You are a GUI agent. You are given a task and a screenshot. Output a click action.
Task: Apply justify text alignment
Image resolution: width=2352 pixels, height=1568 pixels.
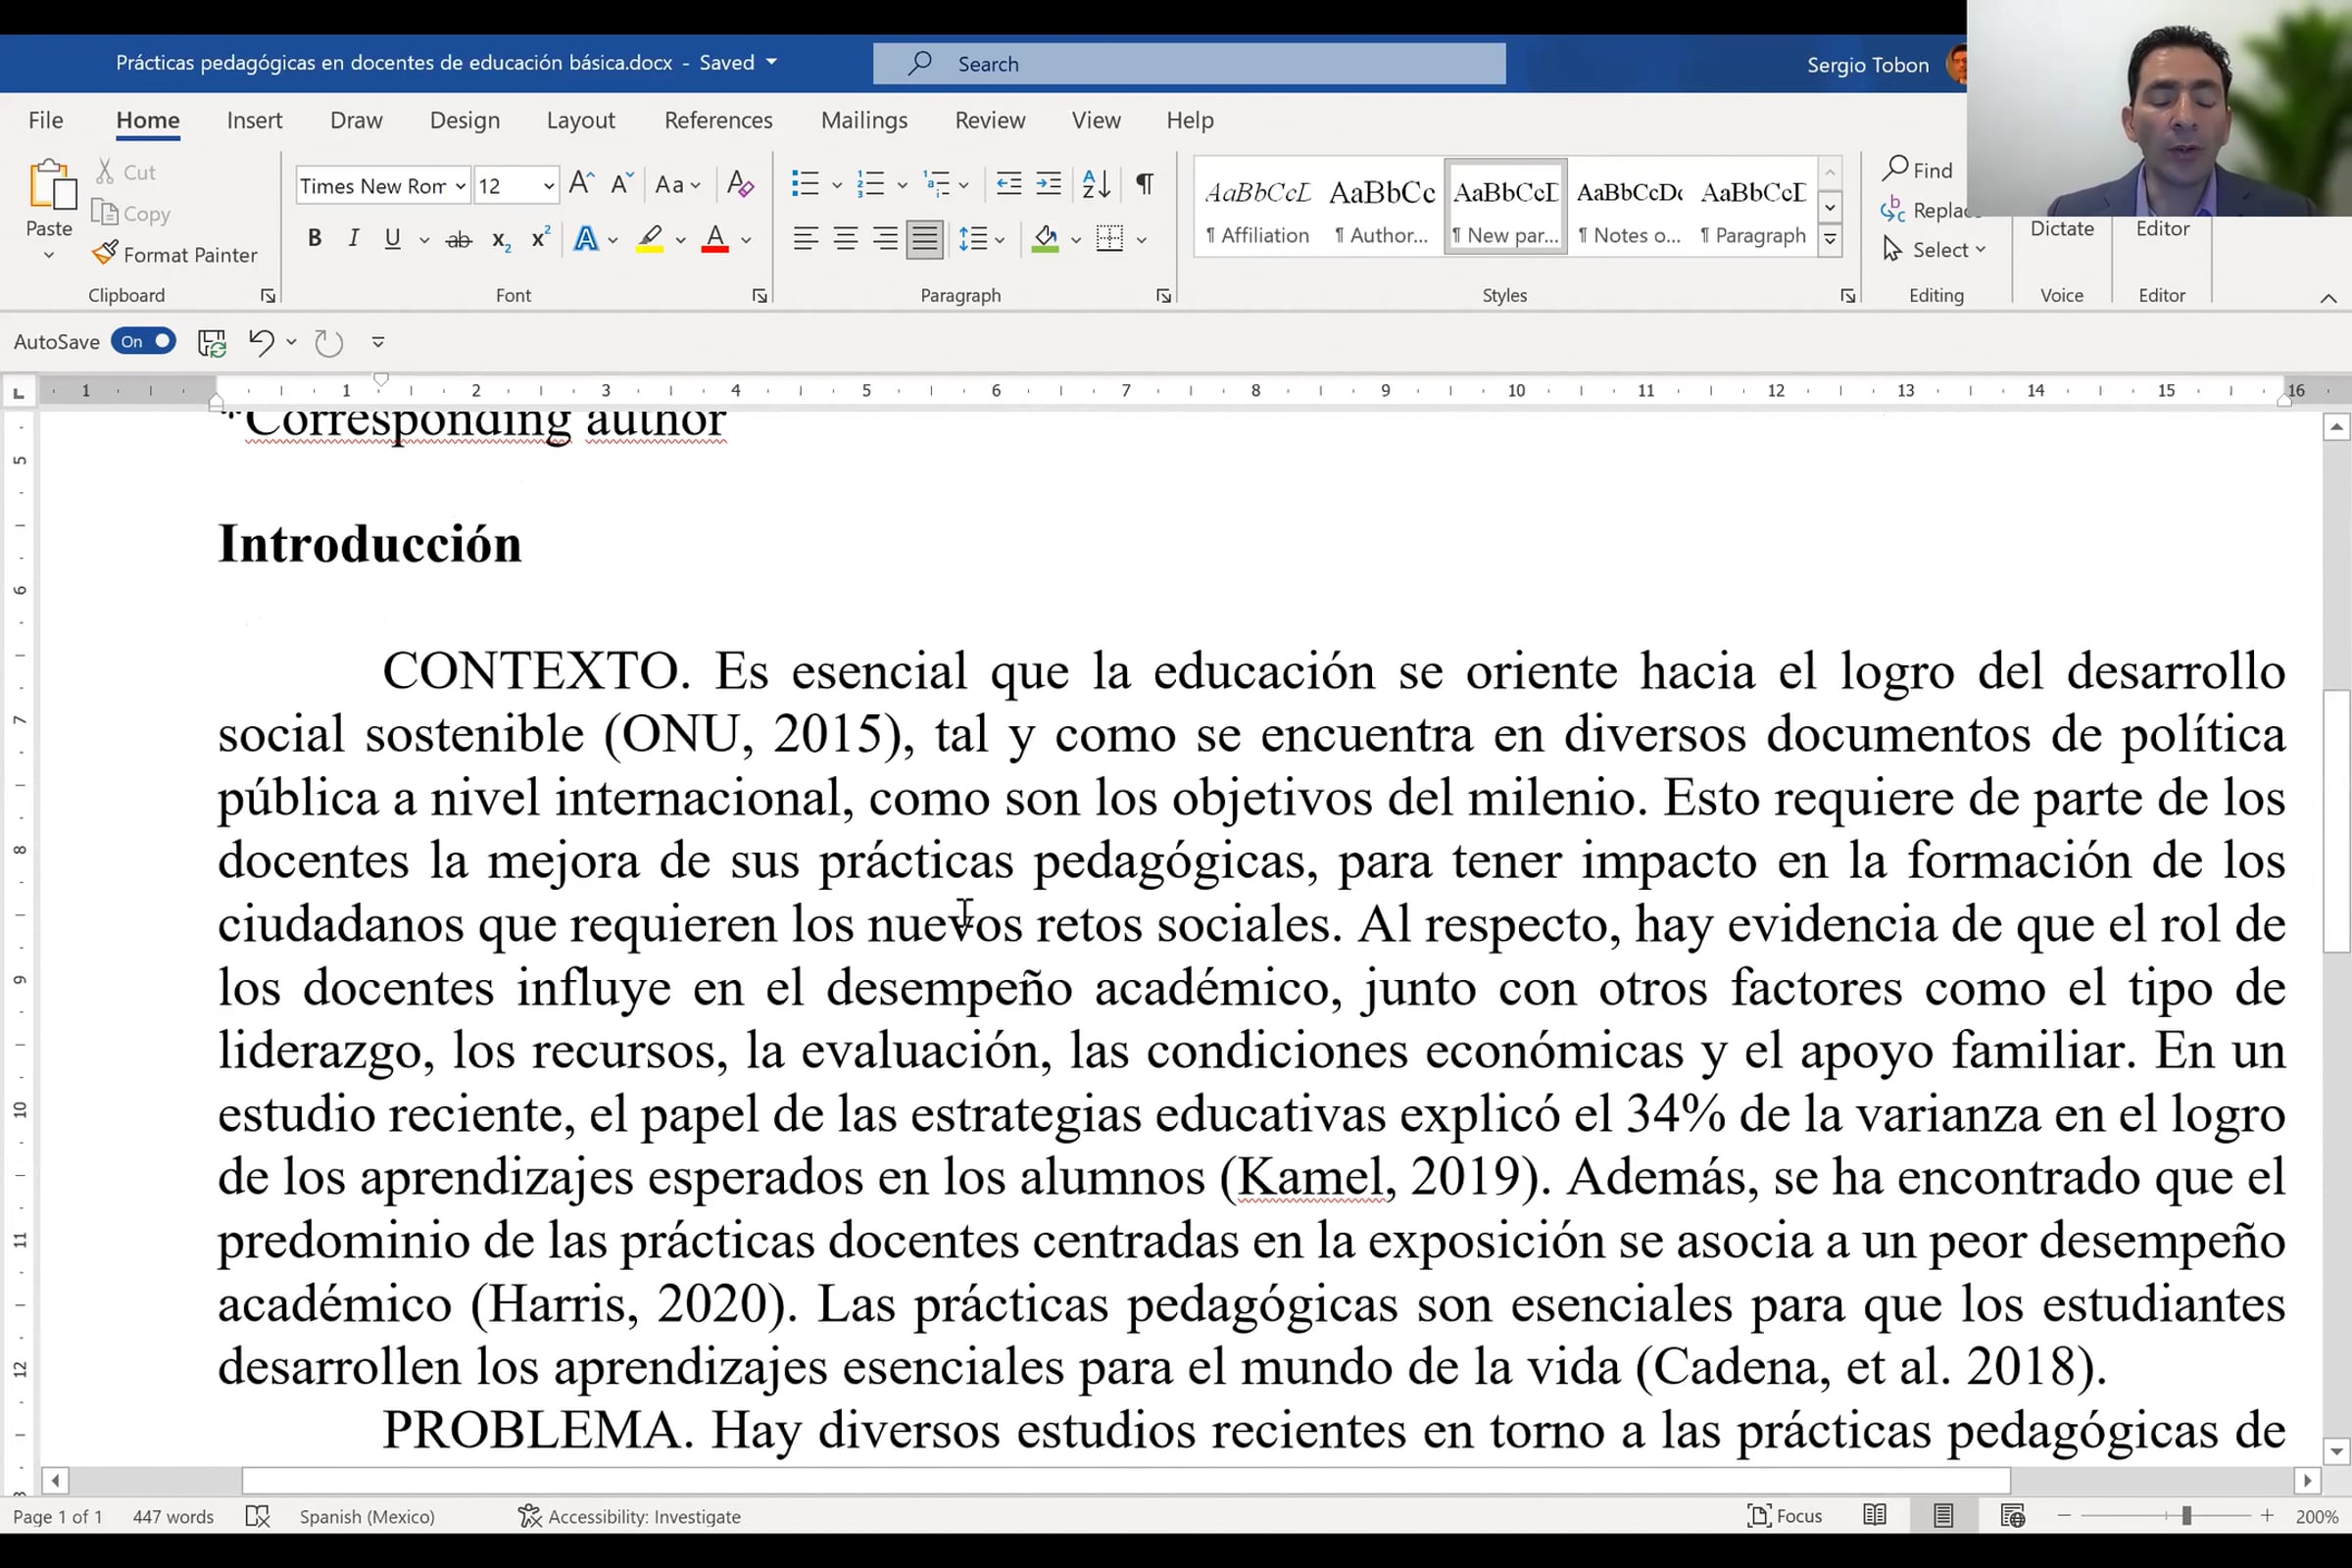coord(924,239)
